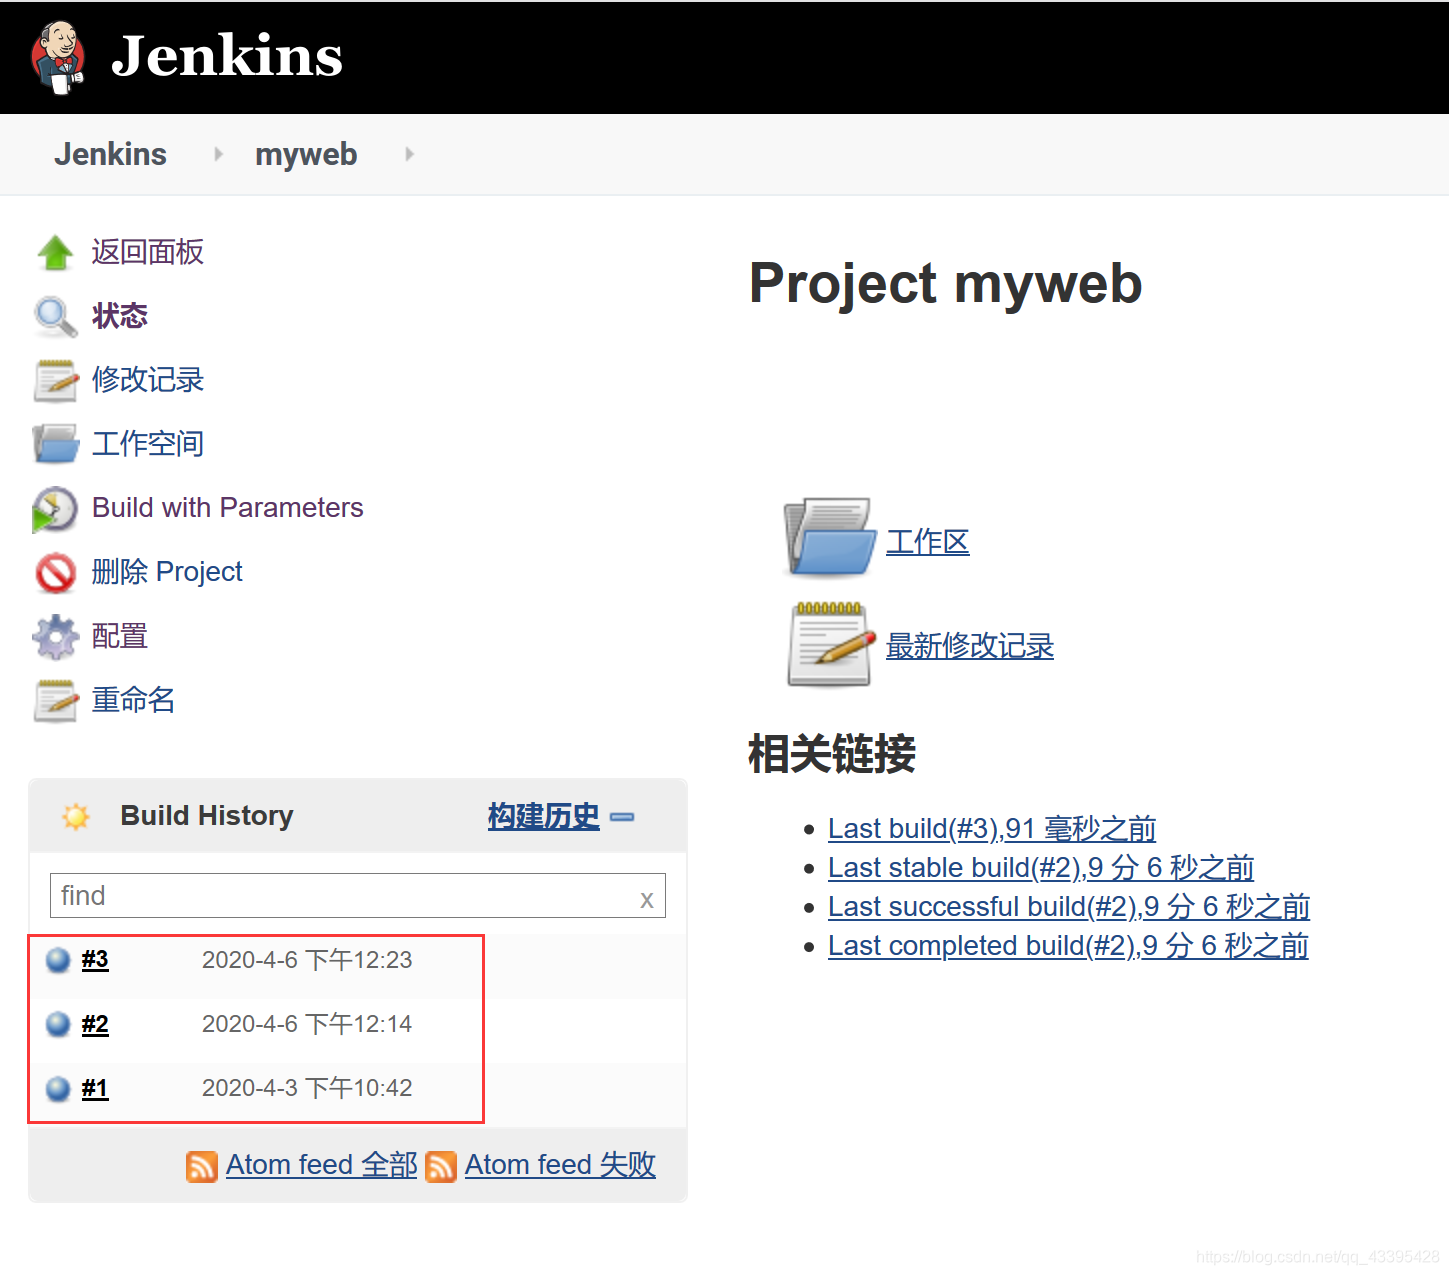
Task: Open build #3 link
Action: point(95,960)
